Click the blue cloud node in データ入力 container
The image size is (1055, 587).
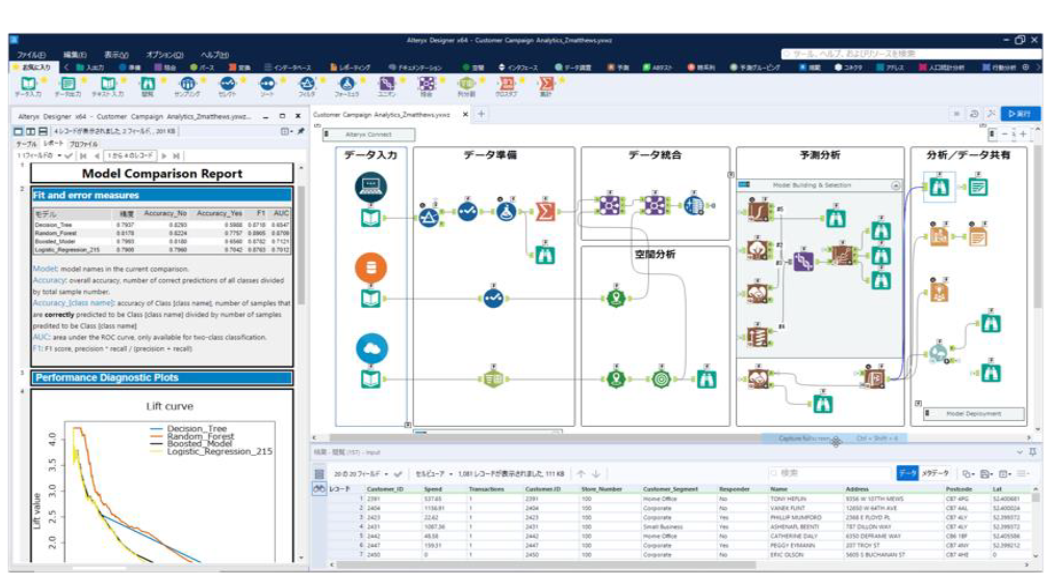[x=371, y=349]
